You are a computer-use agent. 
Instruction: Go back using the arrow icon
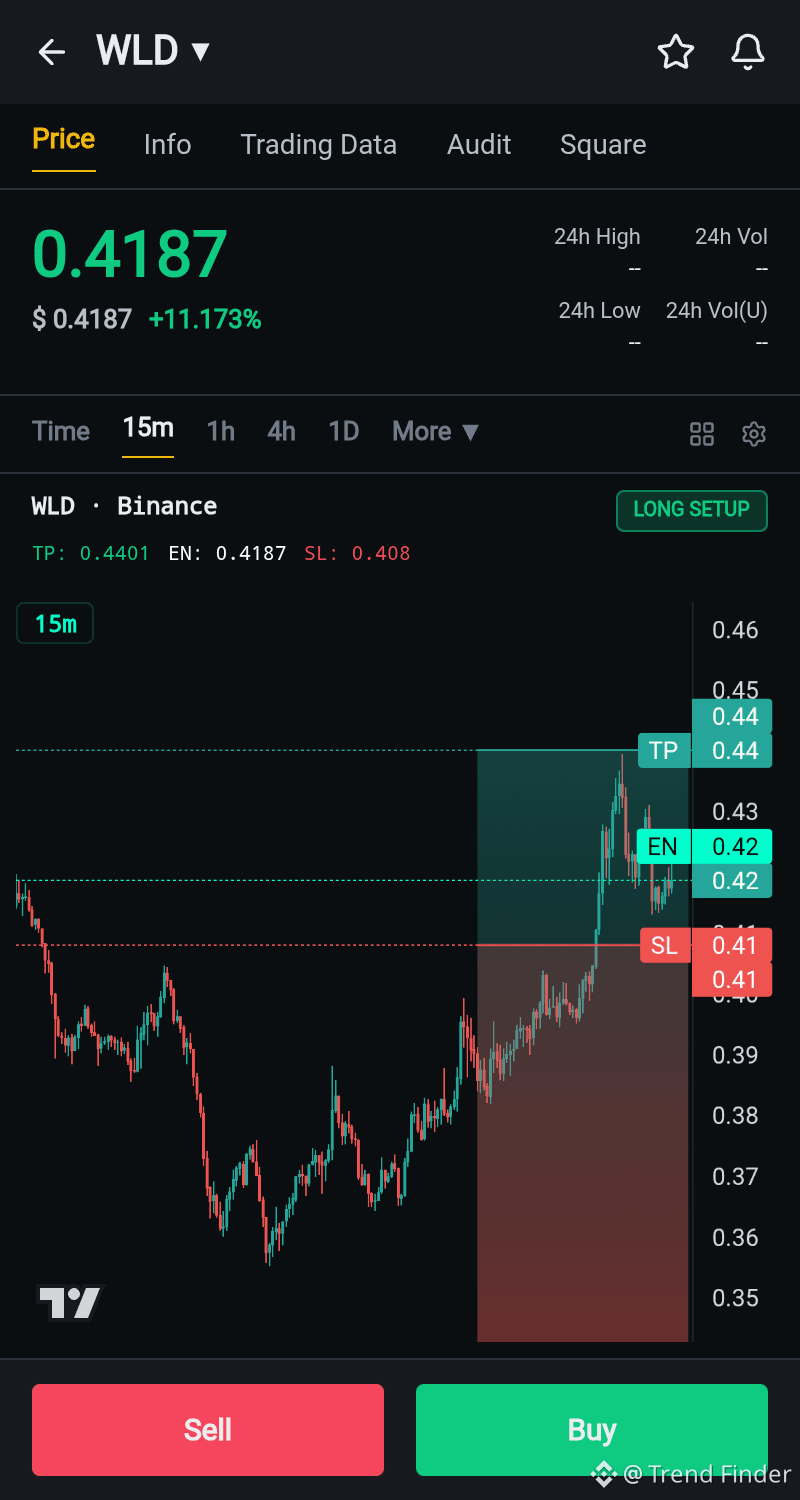coord(51,52)
